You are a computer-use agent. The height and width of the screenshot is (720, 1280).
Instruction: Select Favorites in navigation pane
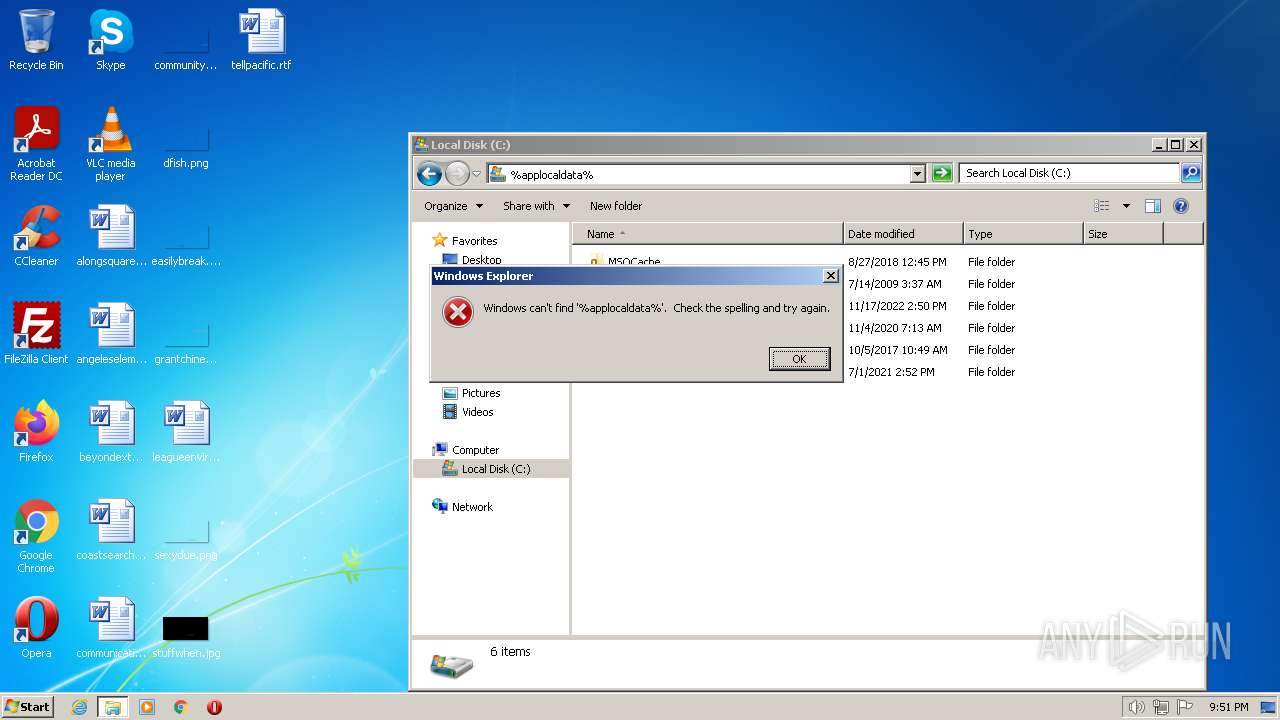click(474, 241)
